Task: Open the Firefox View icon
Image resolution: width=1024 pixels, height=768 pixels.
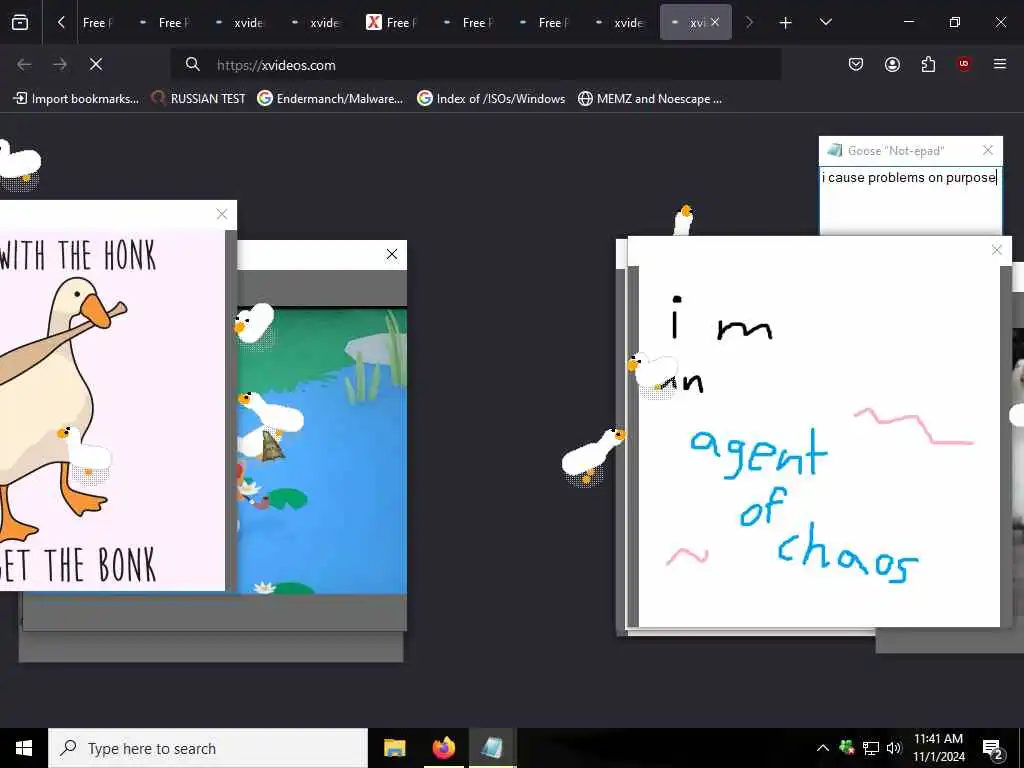Action: (x=20, y=22)
